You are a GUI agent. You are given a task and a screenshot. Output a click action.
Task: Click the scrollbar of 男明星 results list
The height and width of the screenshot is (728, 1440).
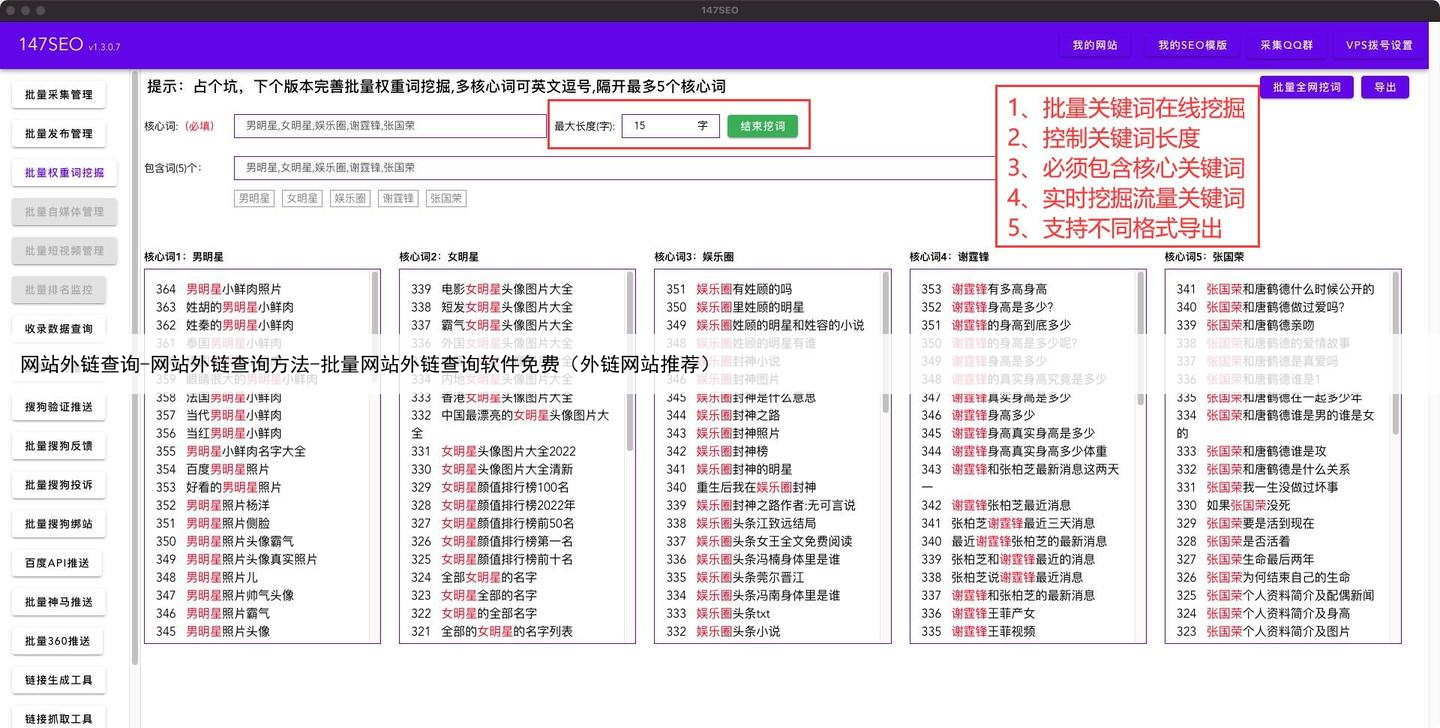click(376, 300)
